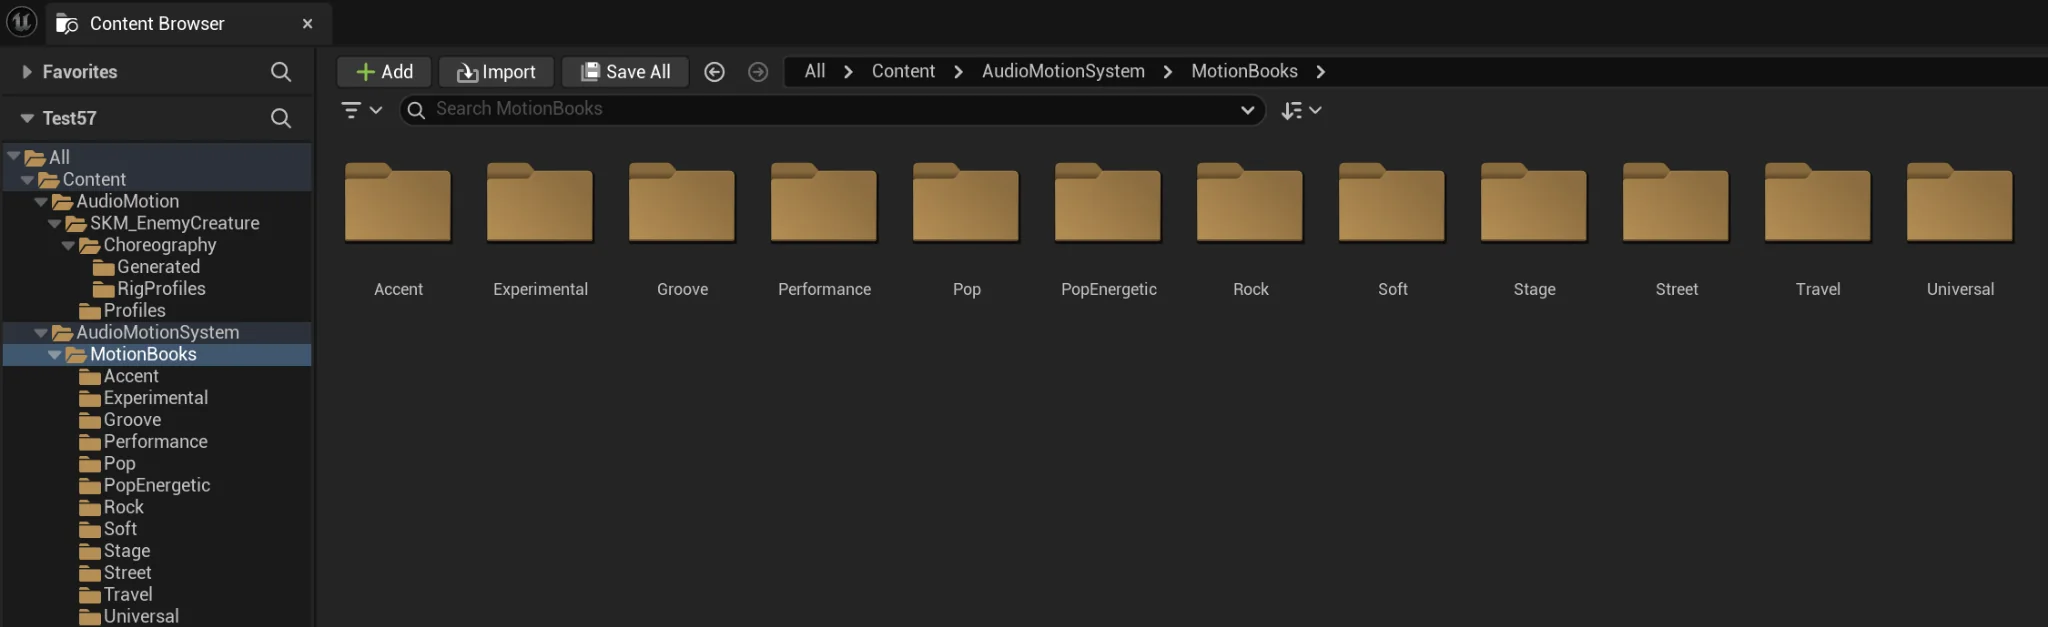Click Content breadcrumb in path bar

(x=903, y=71)
